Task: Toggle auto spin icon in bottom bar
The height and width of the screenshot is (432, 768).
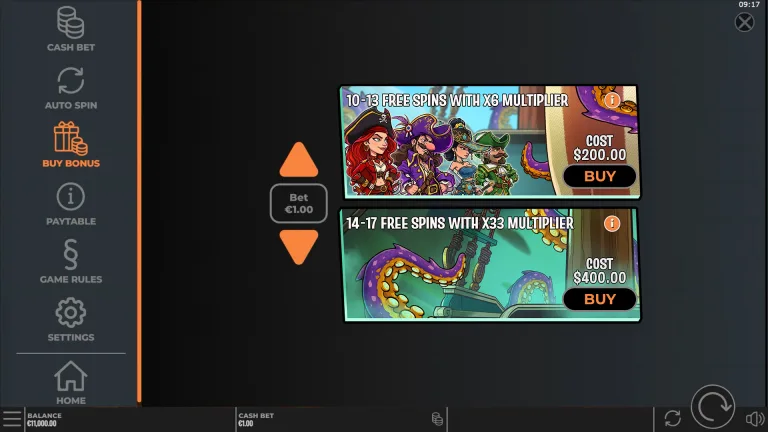Action: 672,419
